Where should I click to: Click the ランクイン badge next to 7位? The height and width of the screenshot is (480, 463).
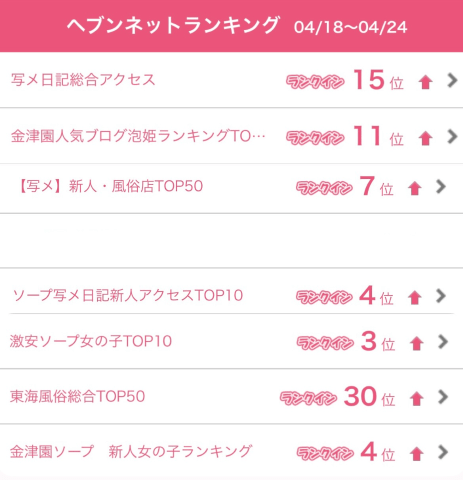click(324, 188)
